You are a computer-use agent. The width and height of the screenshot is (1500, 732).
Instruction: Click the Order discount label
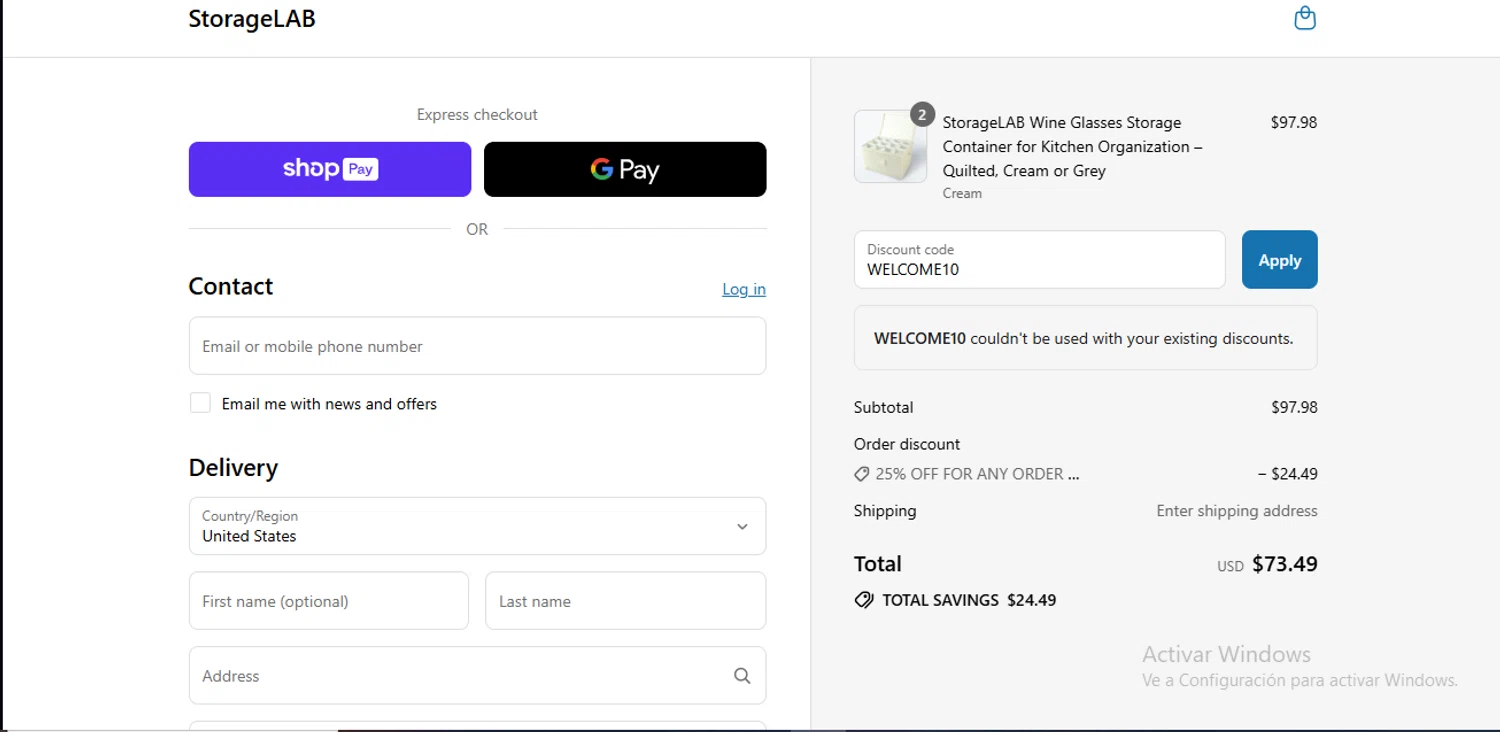pyautogui.click(x=907, y=444)
